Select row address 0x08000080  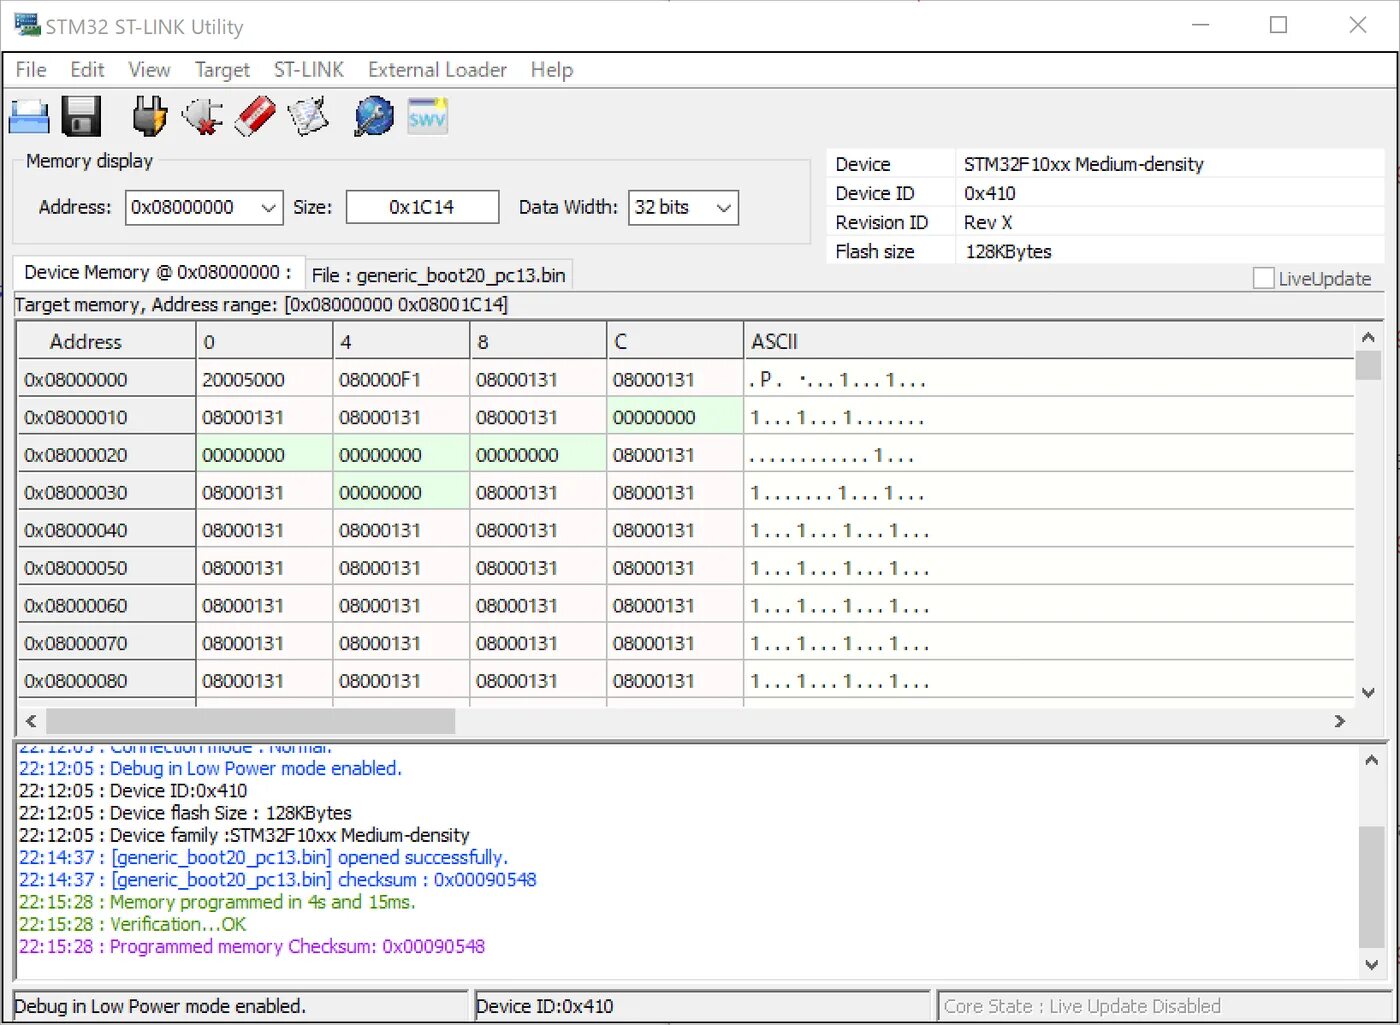106,681
